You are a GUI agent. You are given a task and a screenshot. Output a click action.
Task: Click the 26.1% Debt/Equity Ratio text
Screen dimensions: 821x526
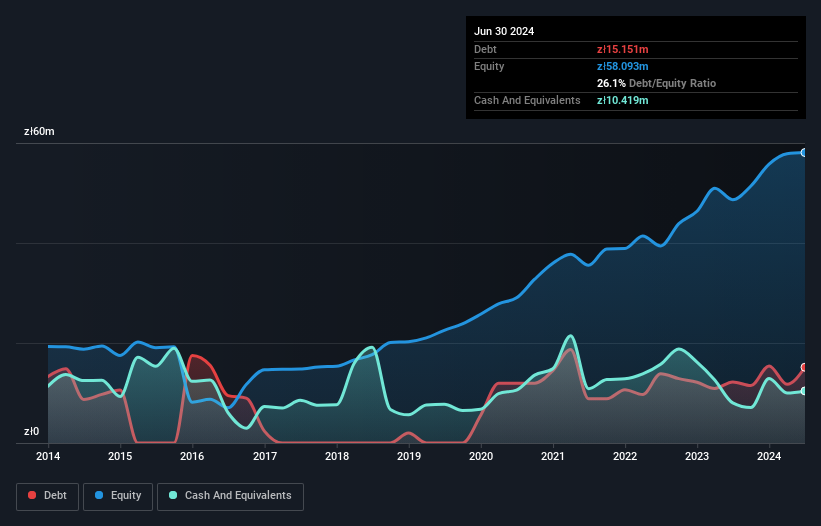(656, 83)
